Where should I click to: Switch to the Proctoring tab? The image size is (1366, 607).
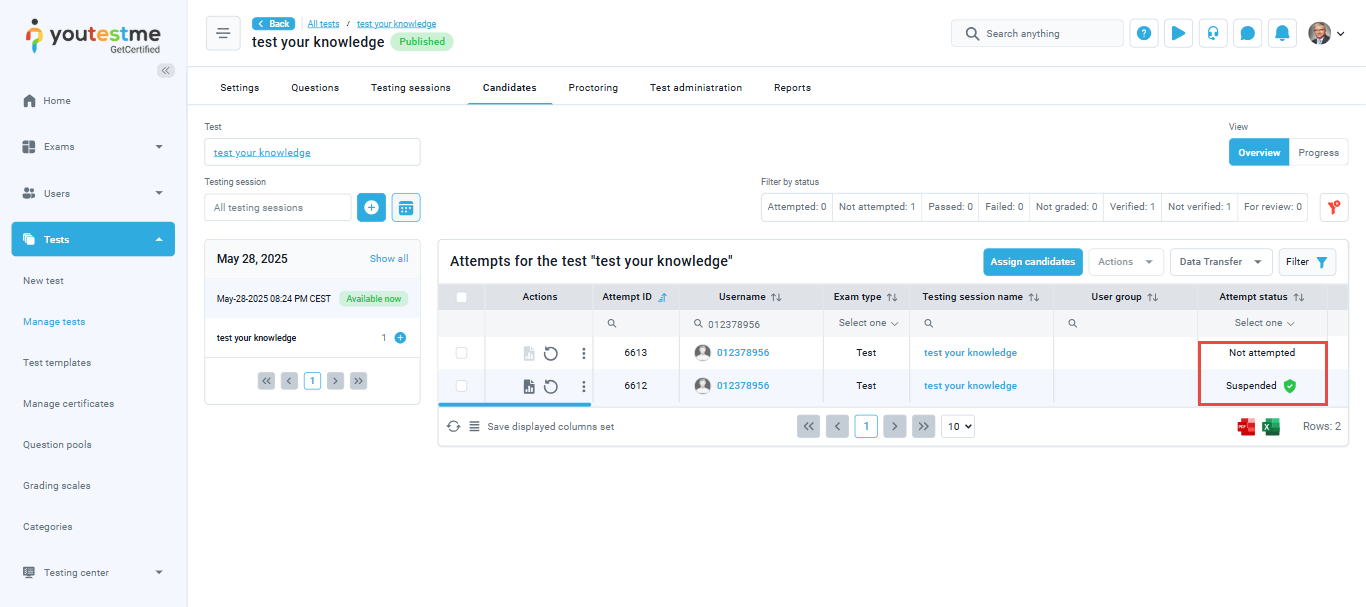click(x=593, y=88)
